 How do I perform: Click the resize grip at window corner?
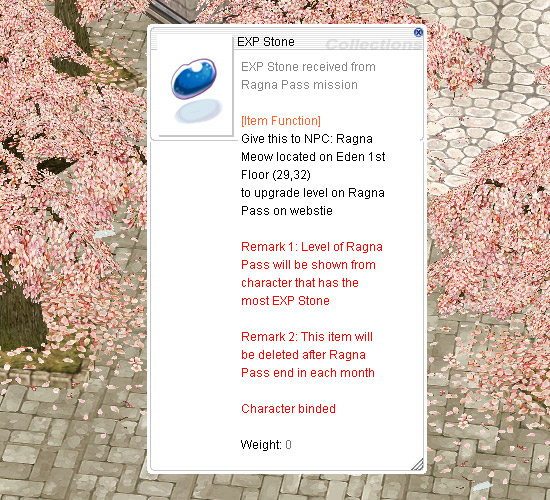pyautogui.click(x=417, y=464)
